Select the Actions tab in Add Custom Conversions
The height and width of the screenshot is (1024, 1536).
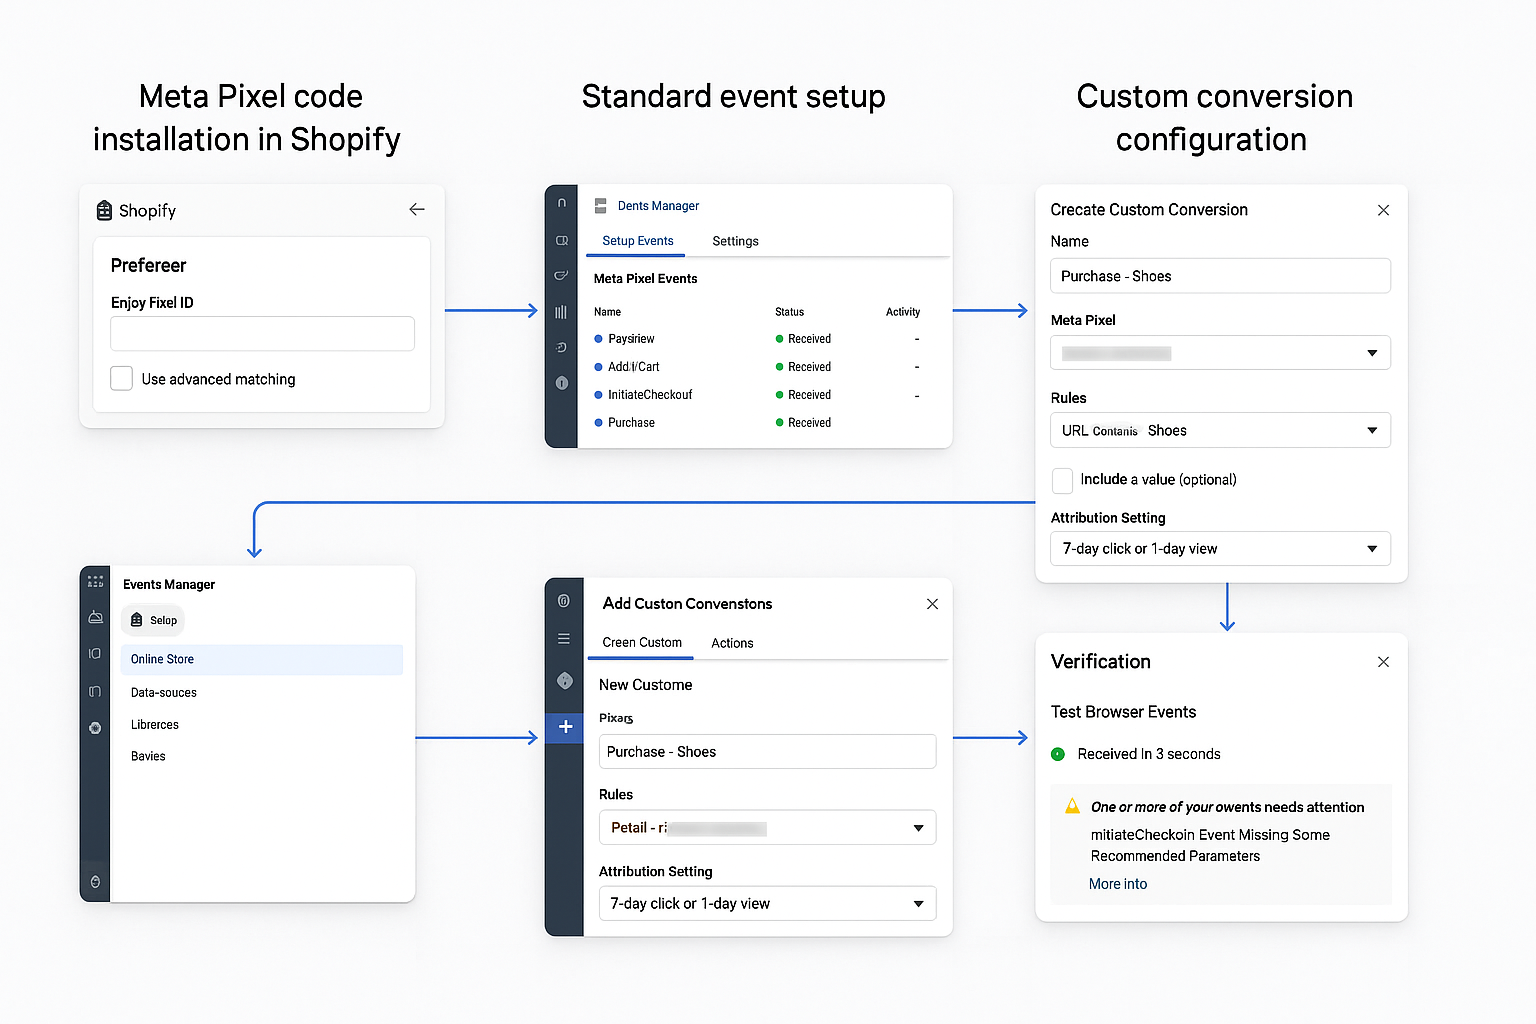pos(731,643)
